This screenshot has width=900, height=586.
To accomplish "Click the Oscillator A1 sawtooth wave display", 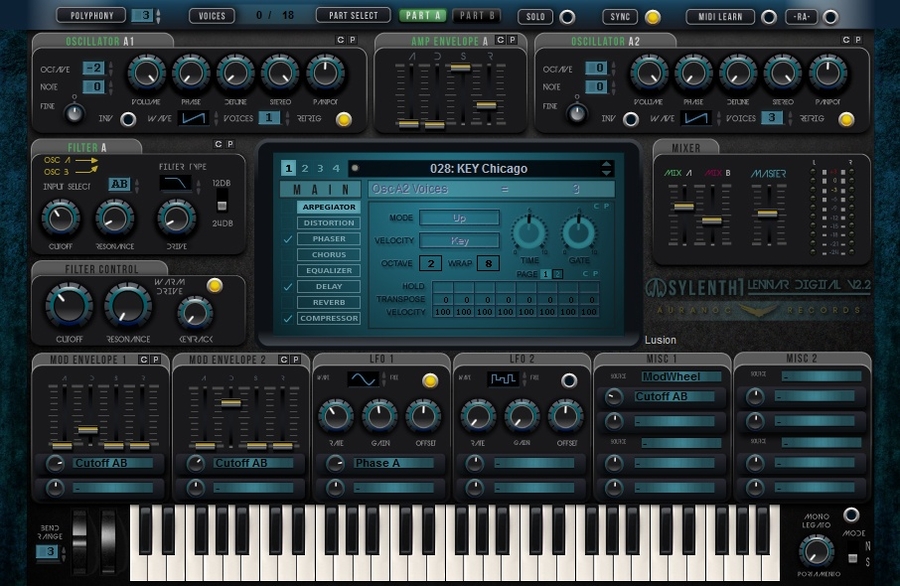I will (x=193, y=118).
